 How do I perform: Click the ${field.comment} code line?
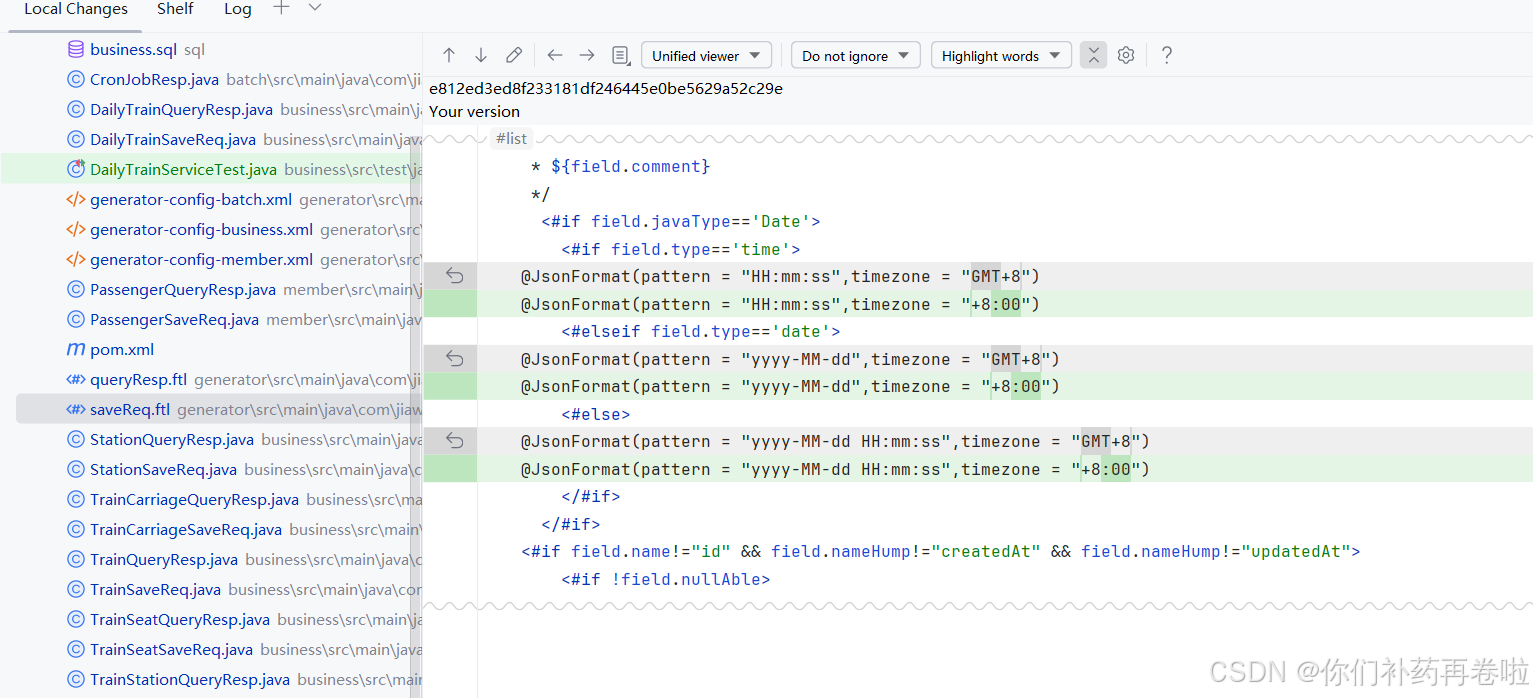click(x=620, y=166)
